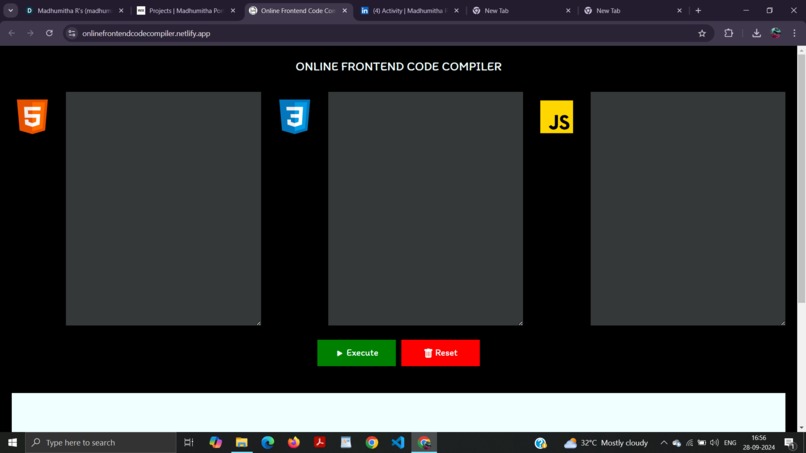Launch Copilot from the taskbar
Viewport: 806px width, 453px height.
click(x=215, y=442)
